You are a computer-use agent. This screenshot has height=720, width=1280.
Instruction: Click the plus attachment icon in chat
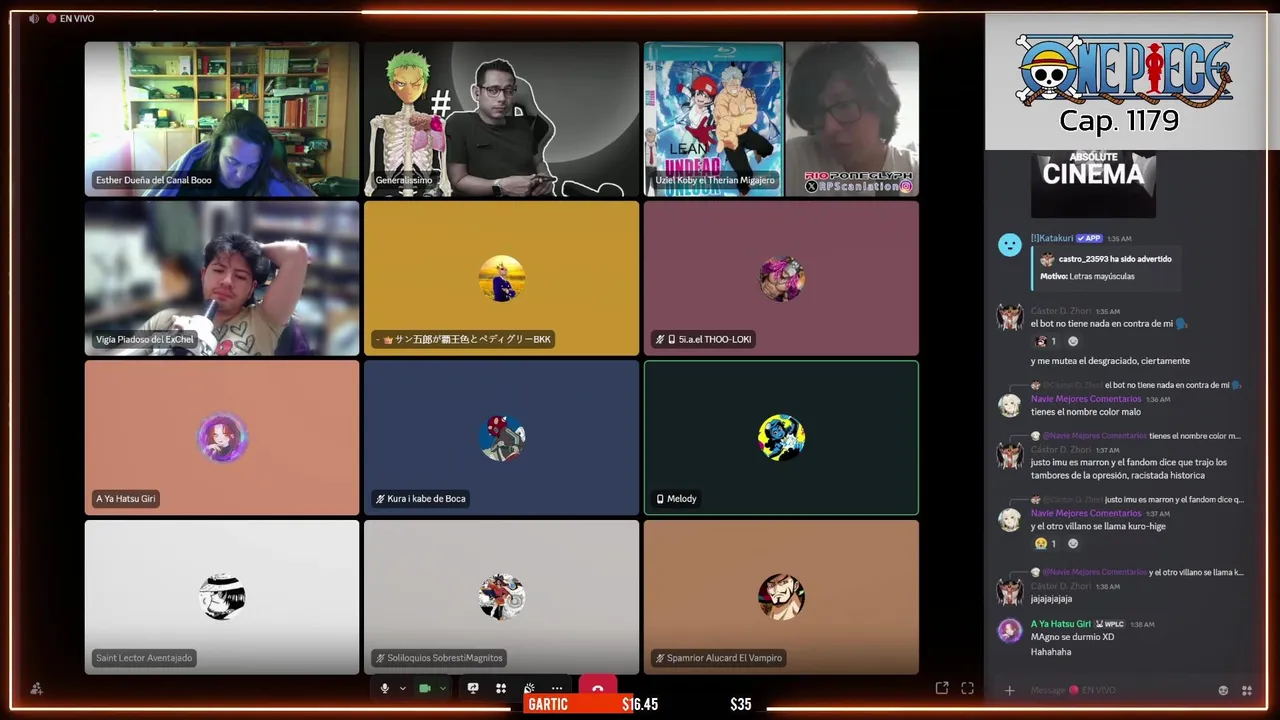1009,690
